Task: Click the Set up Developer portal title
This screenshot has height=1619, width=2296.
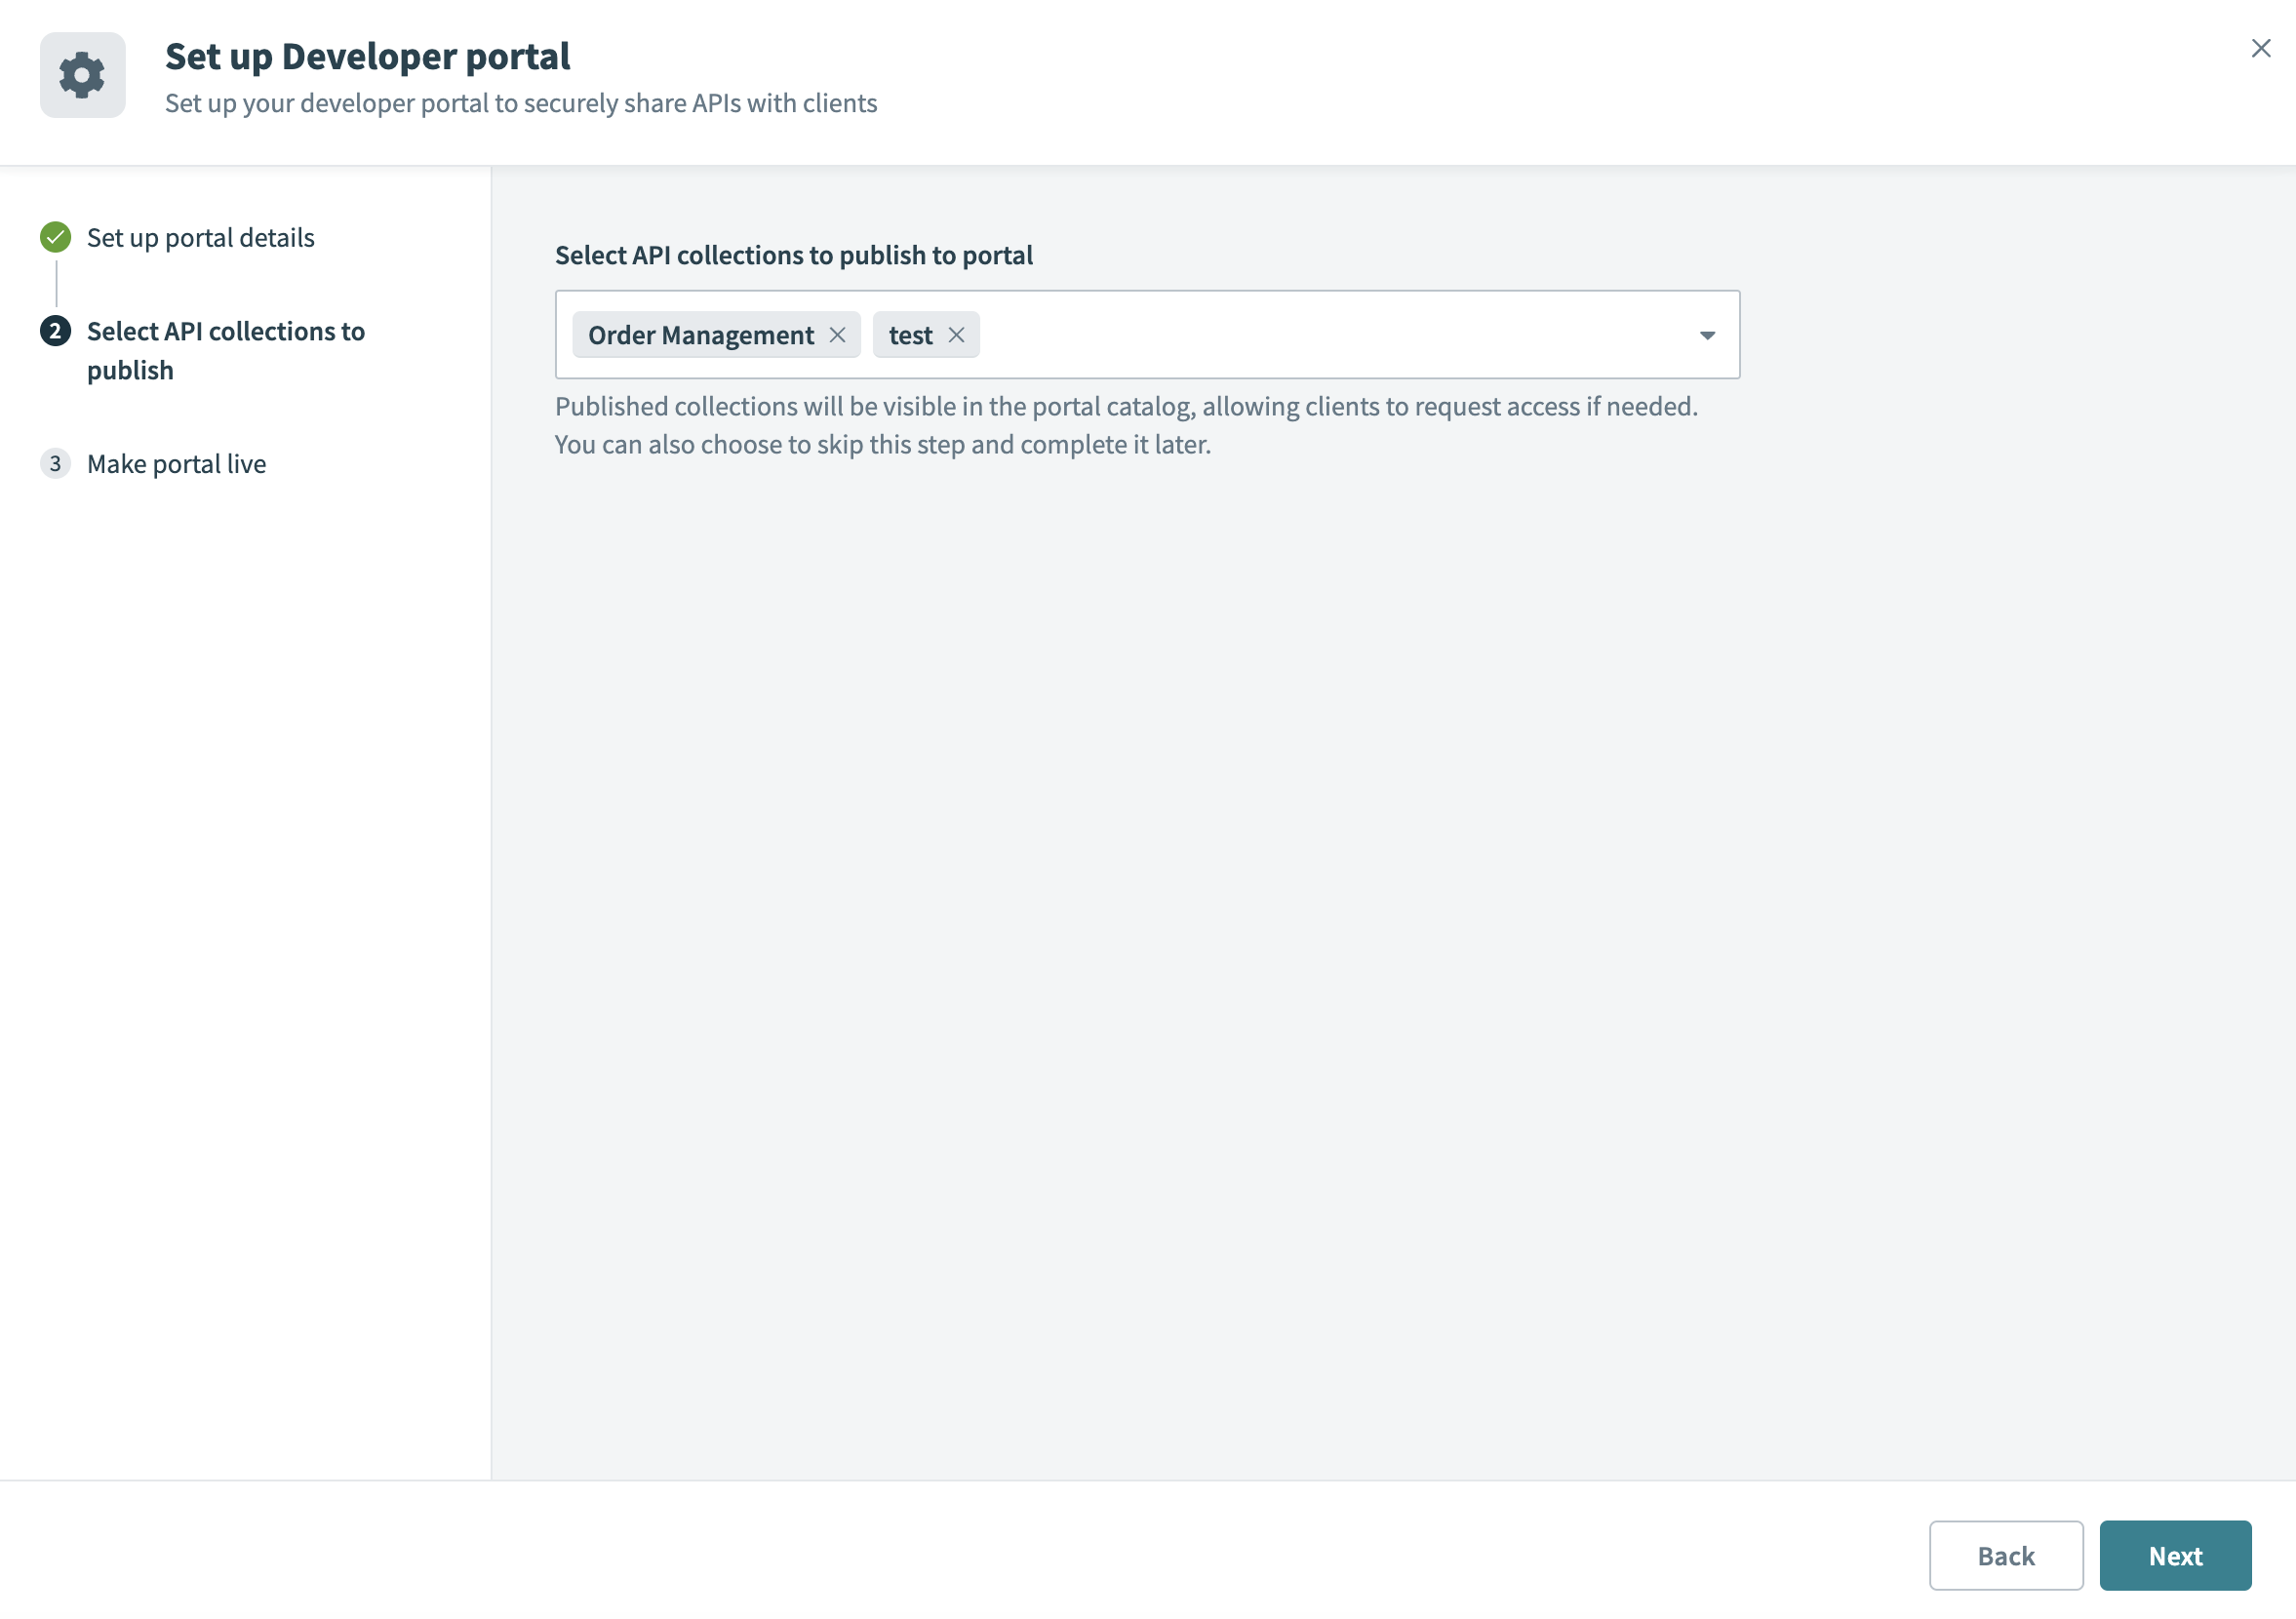Action: pyautogui.click(x=367, y=57)
